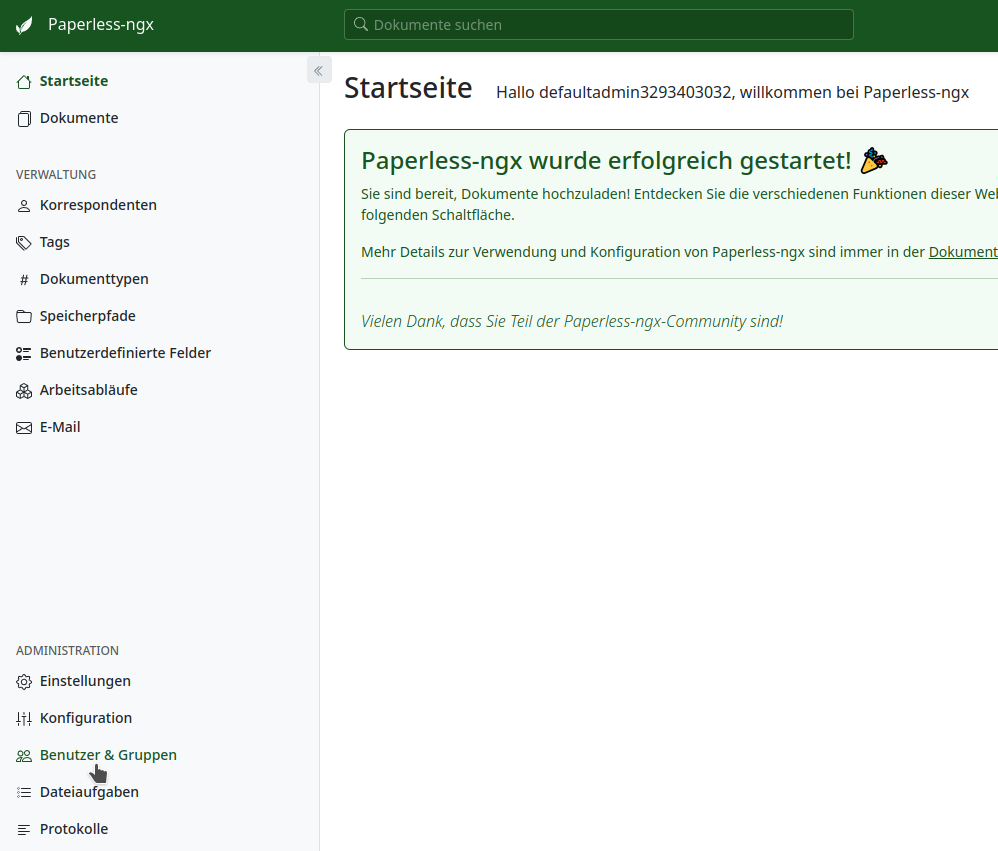This screenshot has height=851, width=998.
Task: Click the Arbeitsabläufe workflow icon
Action: 24,391
